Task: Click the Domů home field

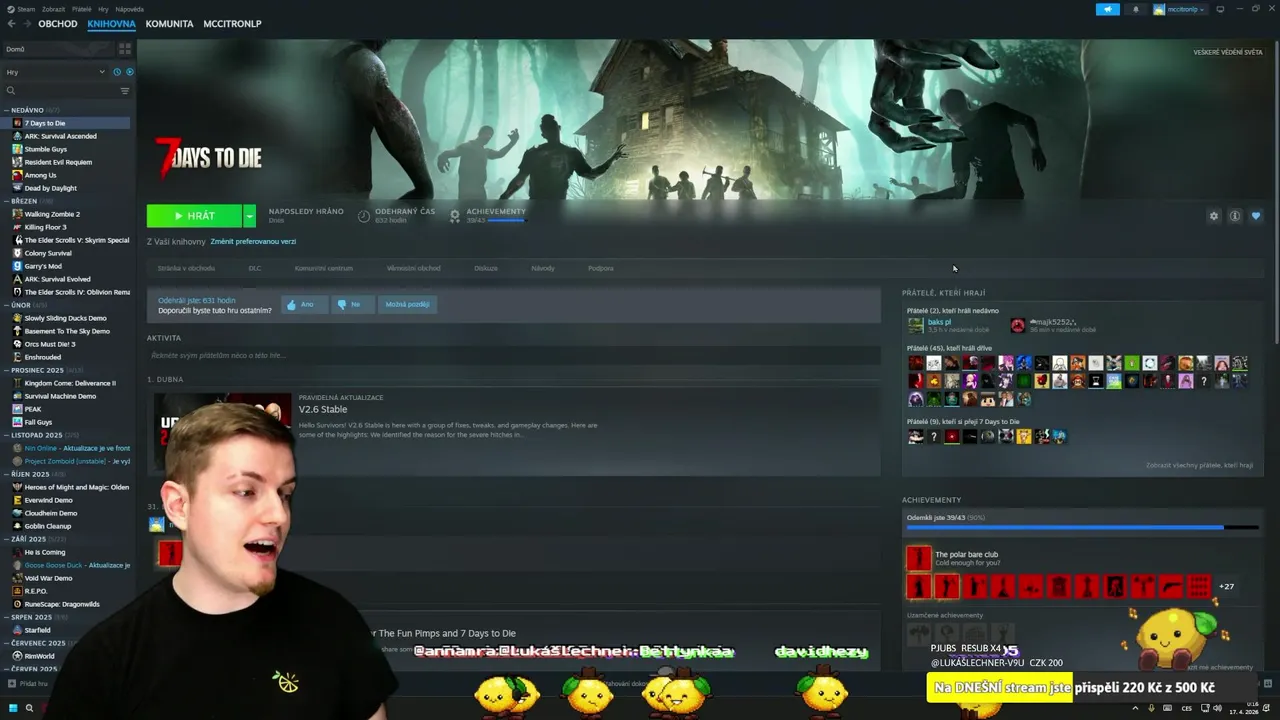Action: pos(58,49)
